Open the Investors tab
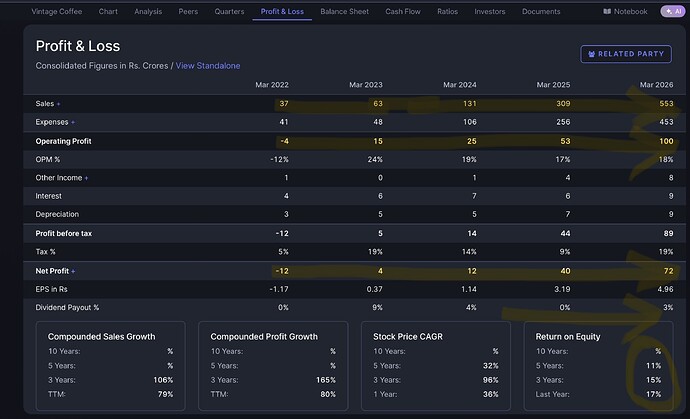Viewport: 690px width, 419px height. point(490,11)
